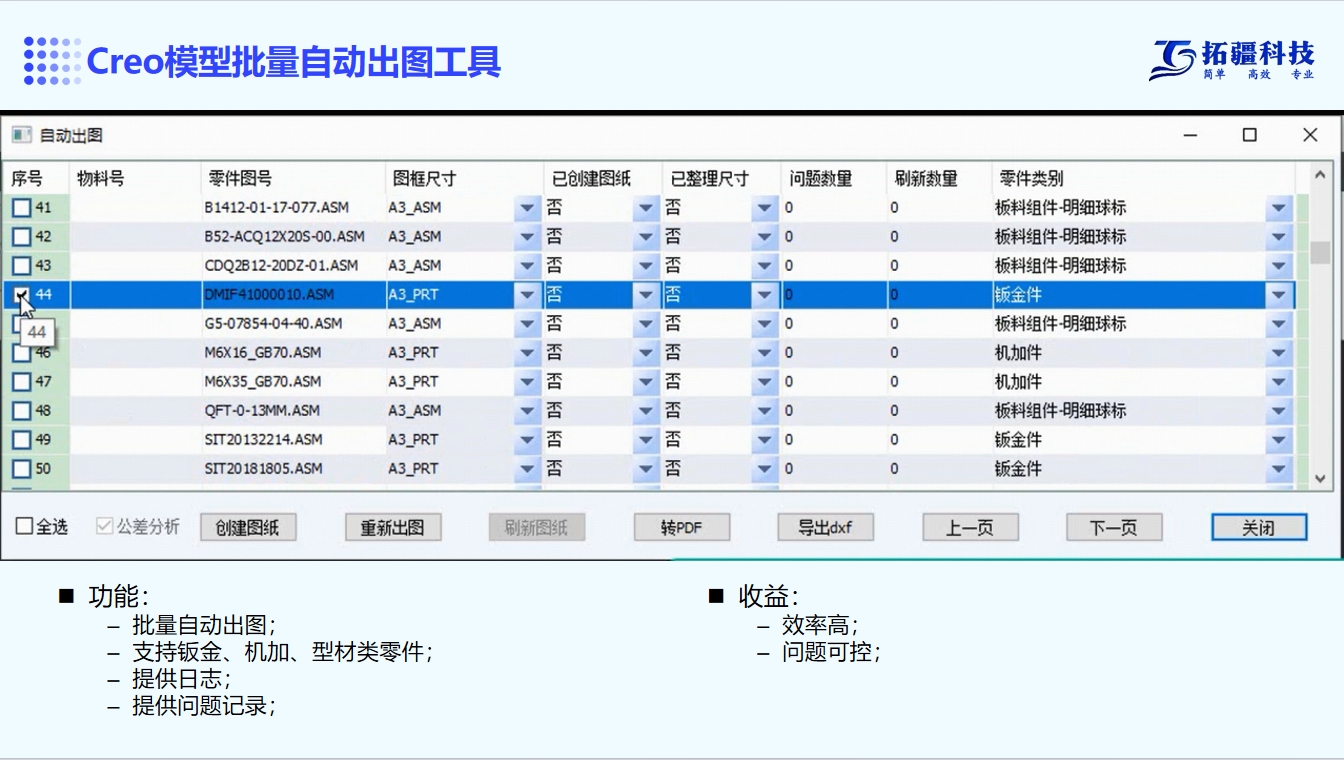Click the table scrollbar down arrow
The width and height of the screenshot is (1344, 760).
coord(1320,478)
